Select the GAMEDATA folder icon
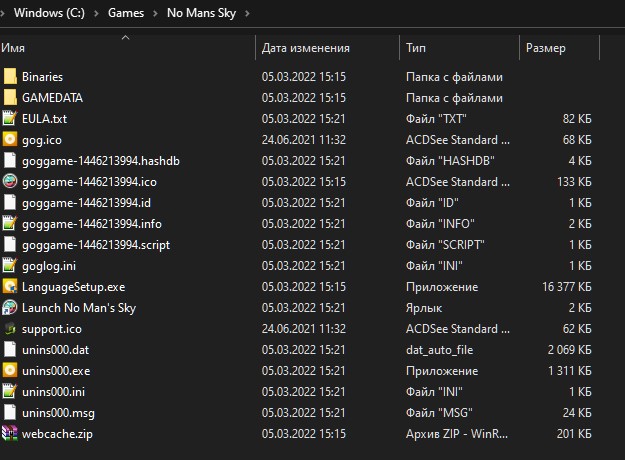 pos(10,98)
